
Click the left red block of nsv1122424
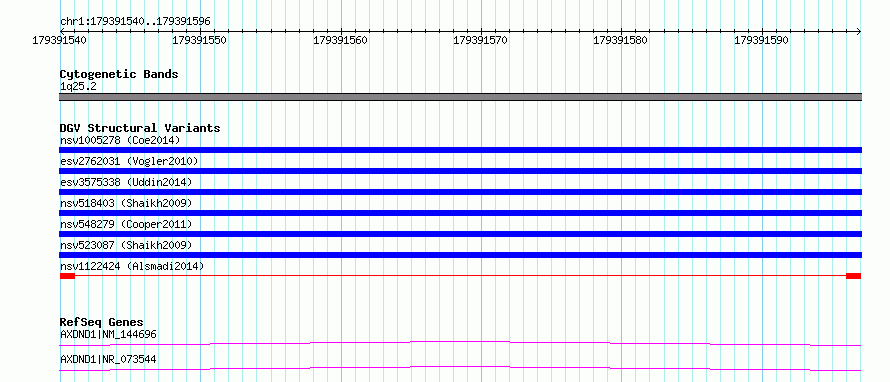pos(67,276)
